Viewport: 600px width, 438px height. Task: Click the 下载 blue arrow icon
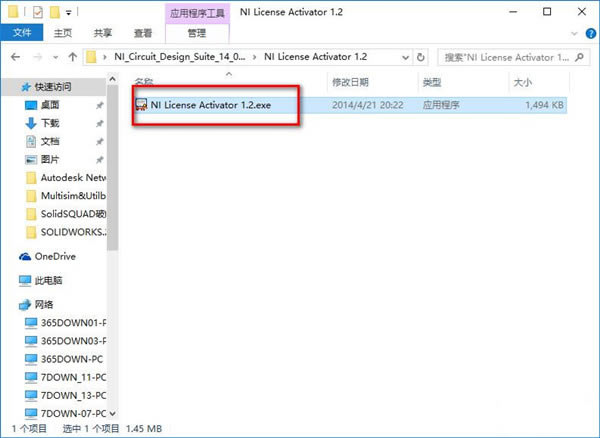(31, 123)
